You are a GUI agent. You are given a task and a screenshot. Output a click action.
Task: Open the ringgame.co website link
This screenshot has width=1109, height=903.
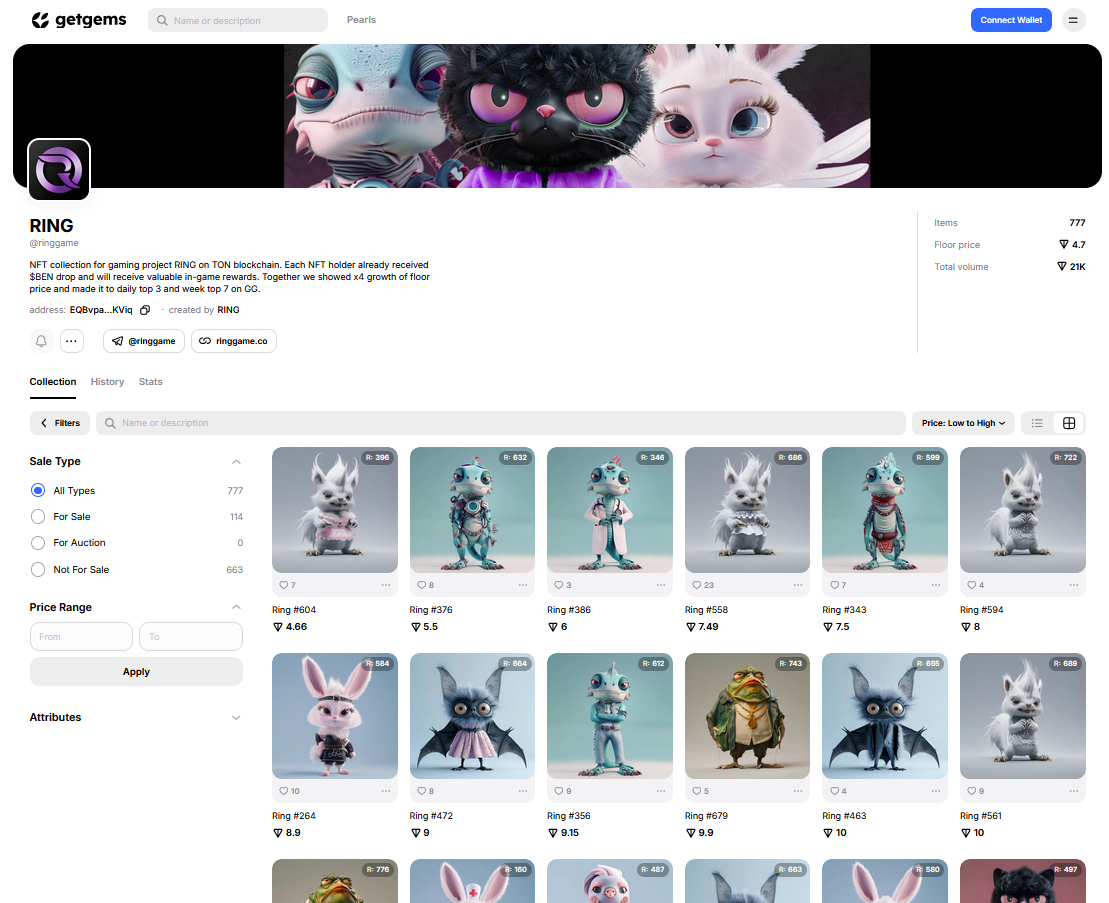(234, 341)
